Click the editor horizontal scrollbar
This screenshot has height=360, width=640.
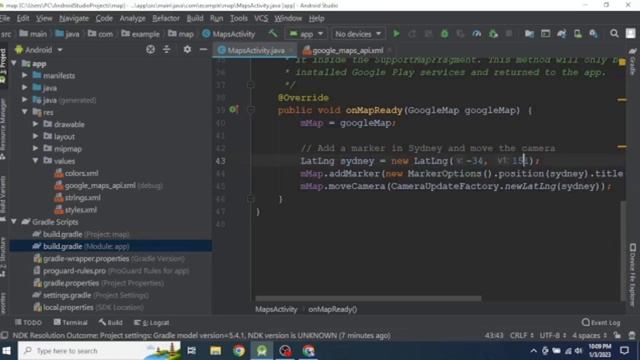368,299
